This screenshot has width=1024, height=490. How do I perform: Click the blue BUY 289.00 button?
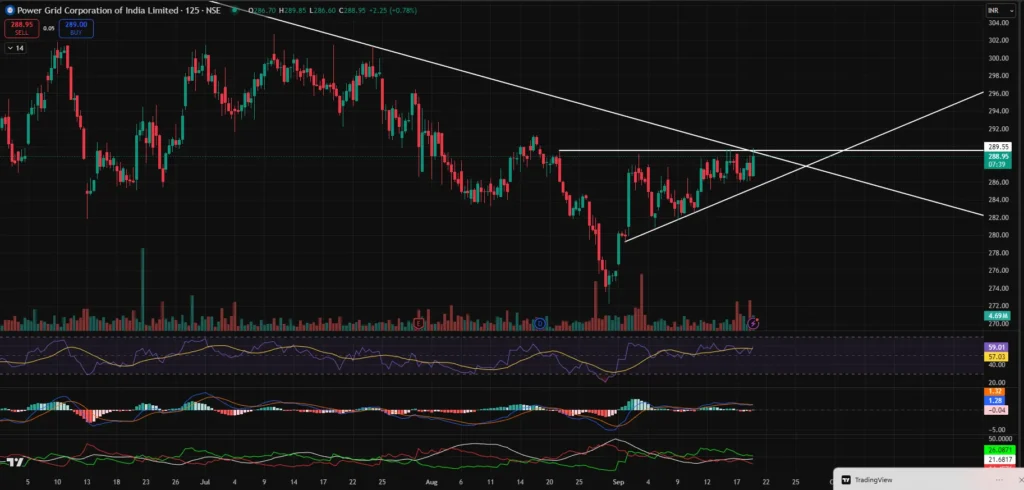point(77,28)
